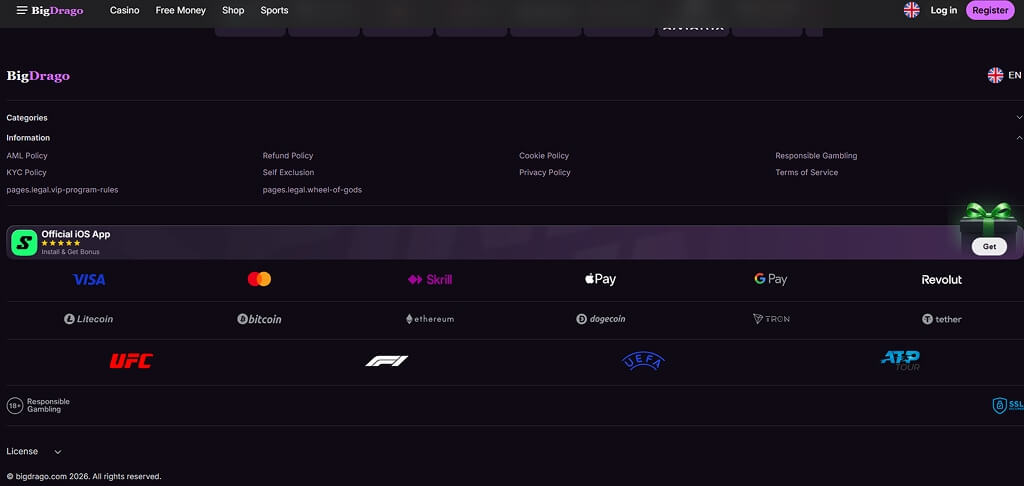
Task: Click the ATP Tour logo
Action: [x=900, y=361]
